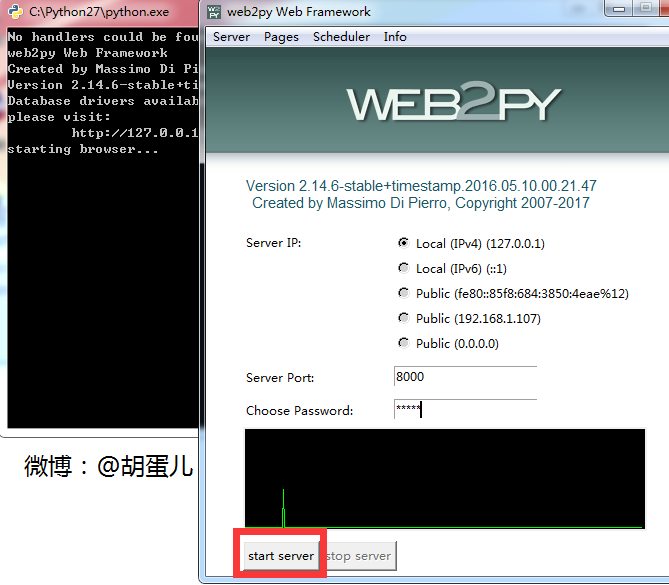Click the server activity graph canvas
The width and height of the screenshot is (669, 585).
click(x=445, y=479)
